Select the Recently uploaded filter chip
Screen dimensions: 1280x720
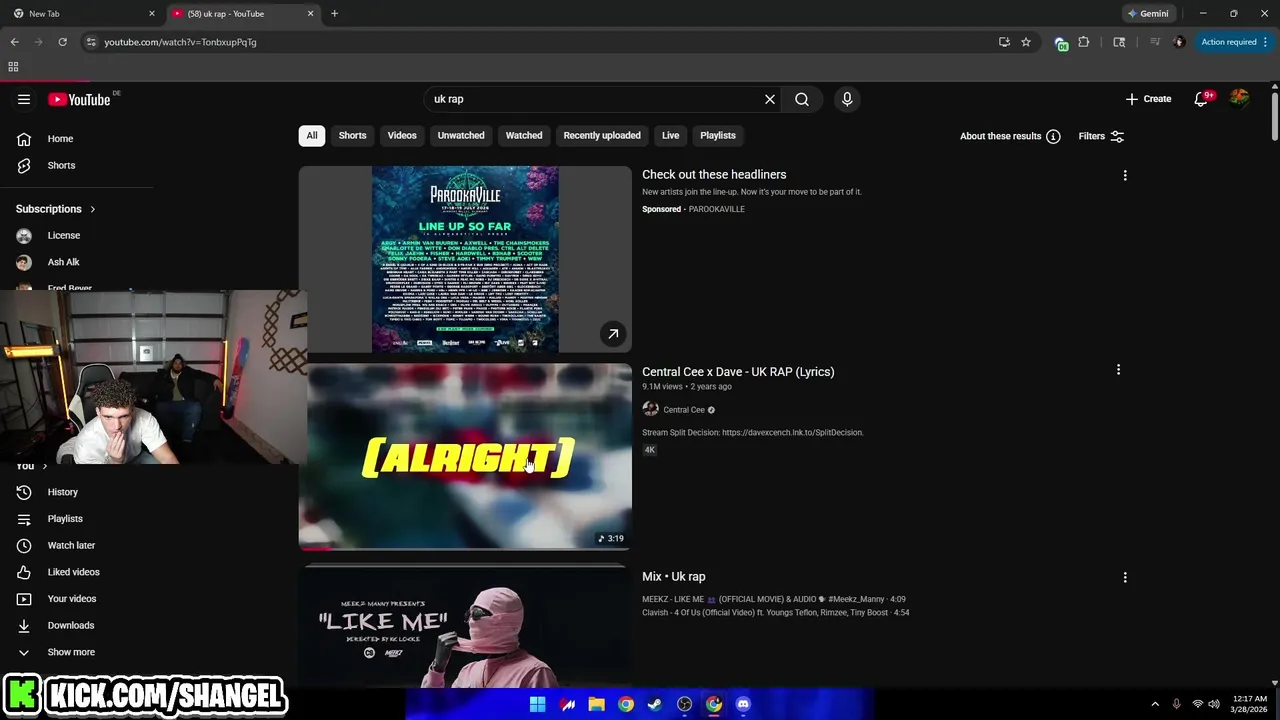(602, 135)
